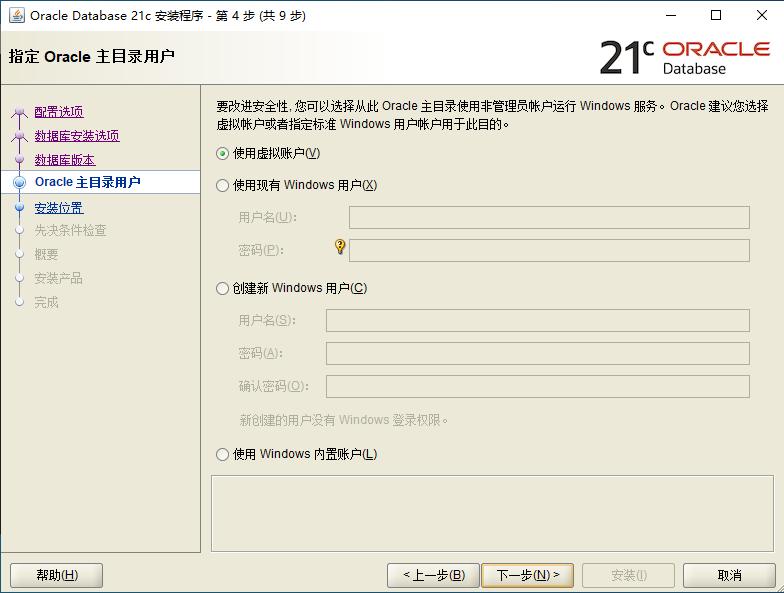The image size is (784, 593).
Task: Focus the 用户名(U) input field
Action: coord(549,218)
